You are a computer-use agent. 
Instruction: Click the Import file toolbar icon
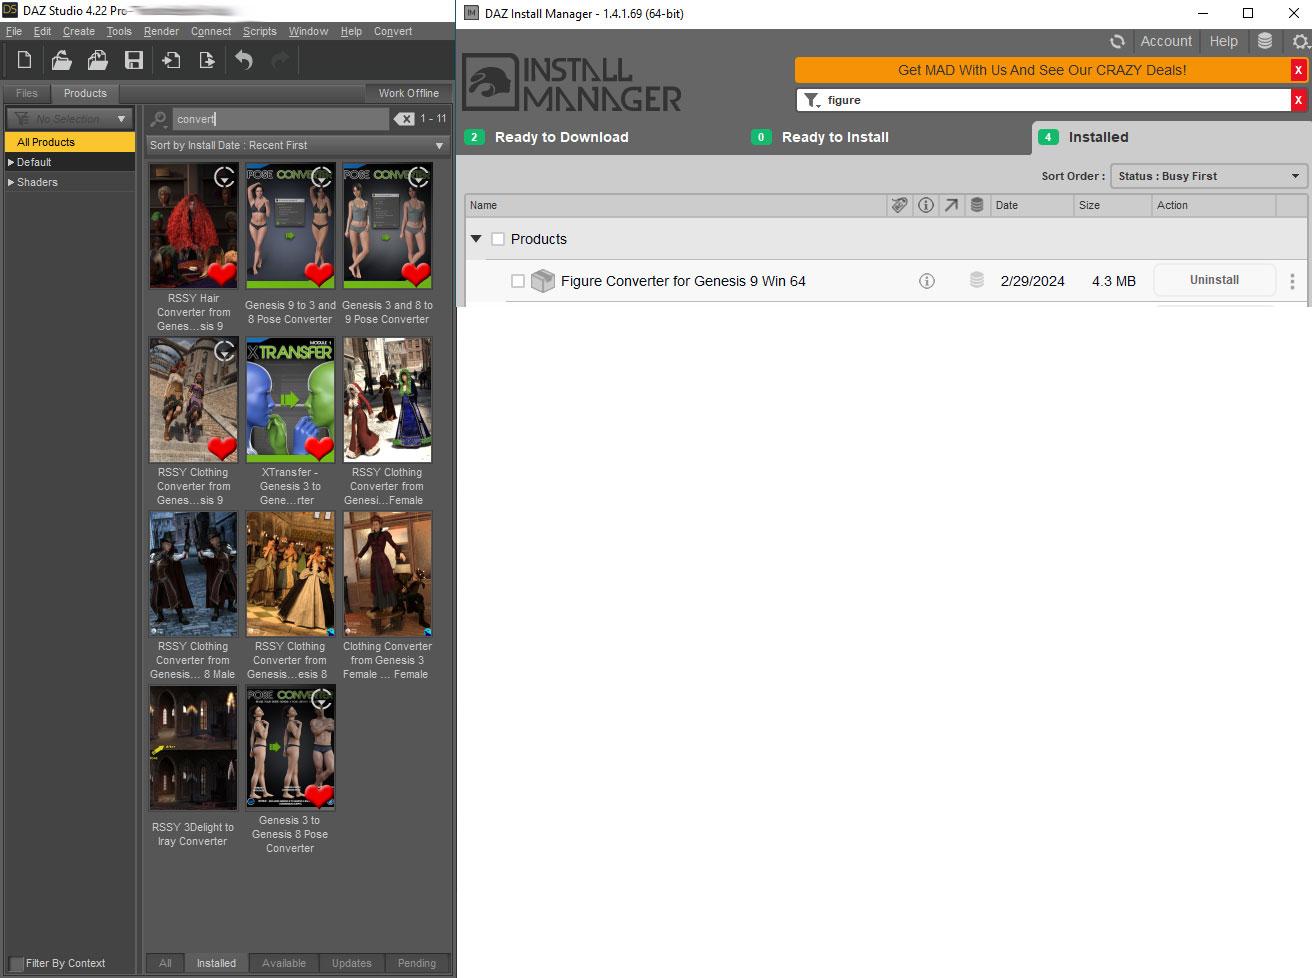[x=171, y=61]
